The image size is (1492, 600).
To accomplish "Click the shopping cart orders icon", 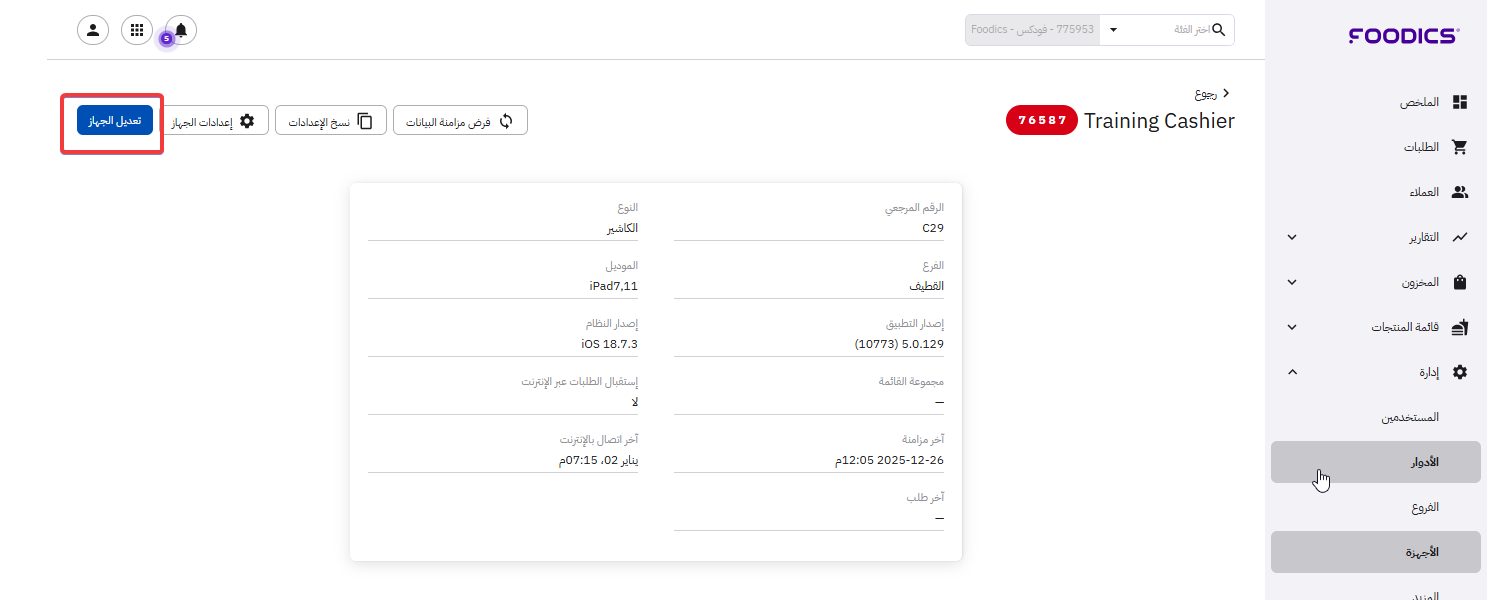I will 1459,147.
